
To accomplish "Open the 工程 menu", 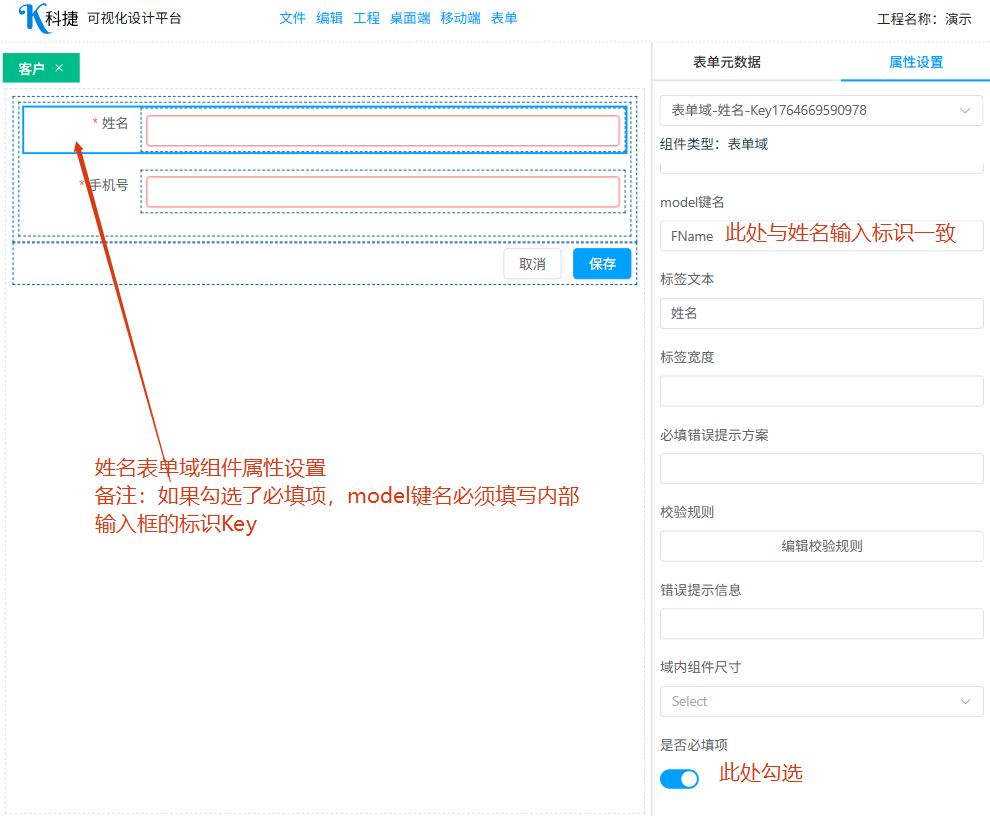I will [366, 18].
